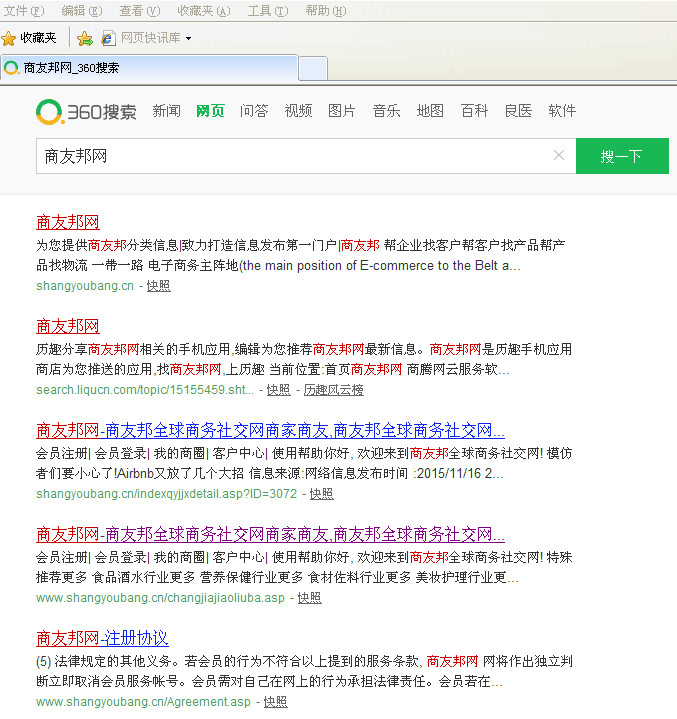The height and width of the screenshot is (719, 677).
Task: Select the 商友邦网_360搜索 browser tab
Action: pos(150,68)
